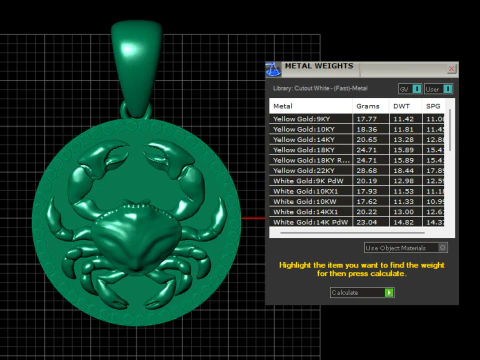Select the crab pendant medallion model

coord(137,222)
